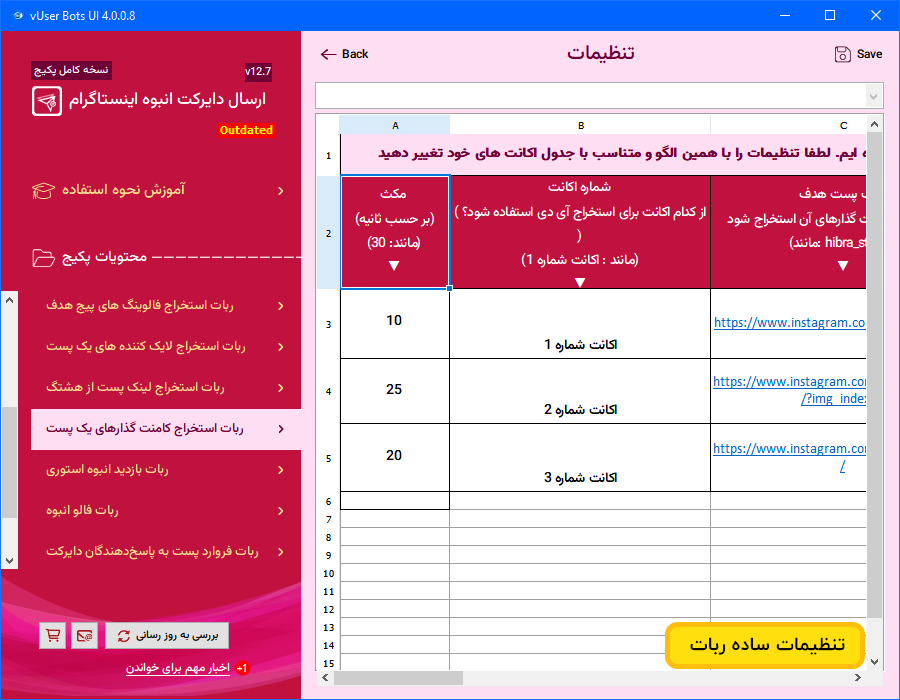Click the spreadsheet horizontal scroll left arrow
The height and width of the screenshot is (700, 900).
point(325,678)
